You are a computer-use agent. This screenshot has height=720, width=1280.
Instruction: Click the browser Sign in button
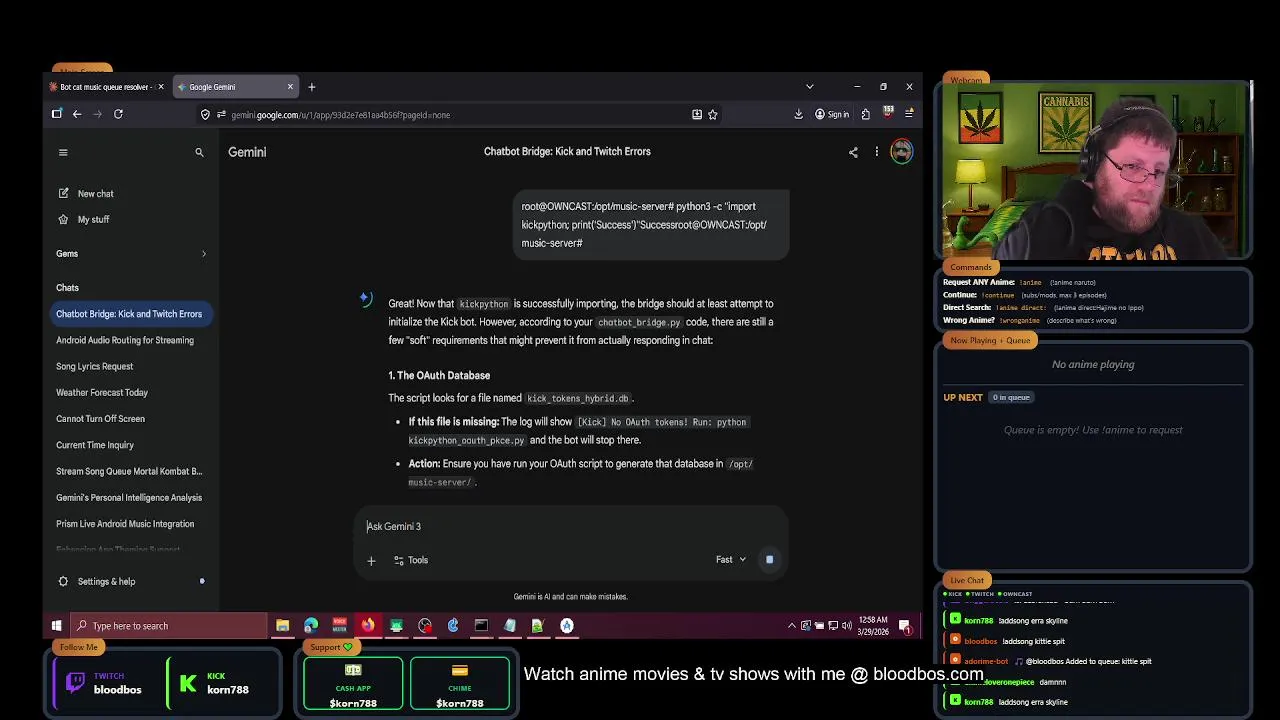click(x=832, y=114)
